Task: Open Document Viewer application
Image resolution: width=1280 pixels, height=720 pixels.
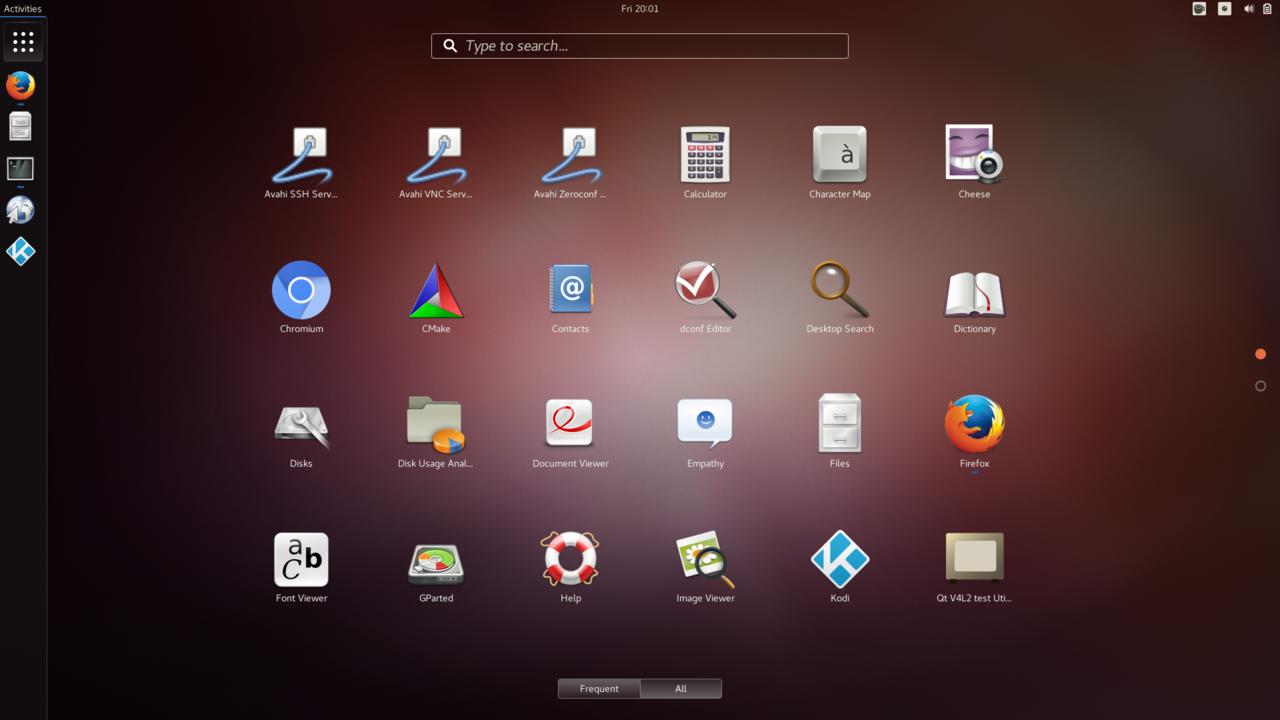Action: pyautogui.click(x=570, y=432)
